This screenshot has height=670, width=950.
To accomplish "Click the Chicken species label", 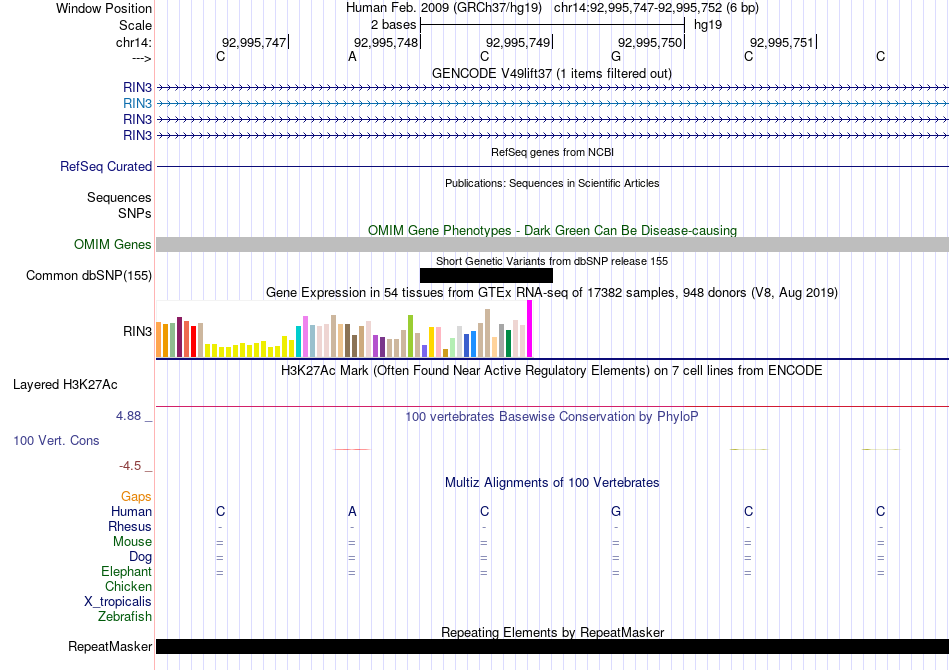I will point(128,586).
